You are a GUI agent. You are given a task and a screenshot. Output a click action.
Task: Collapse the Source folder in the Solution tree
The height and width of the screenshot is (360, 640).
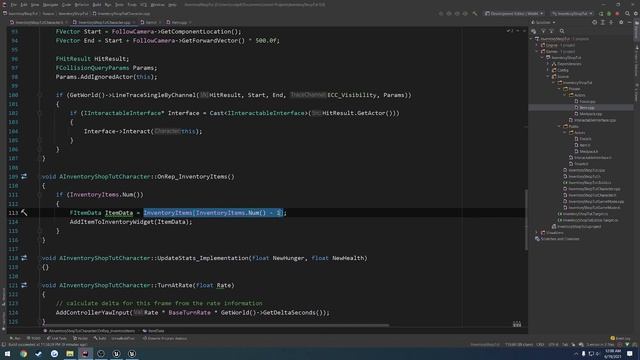(548, 76)
